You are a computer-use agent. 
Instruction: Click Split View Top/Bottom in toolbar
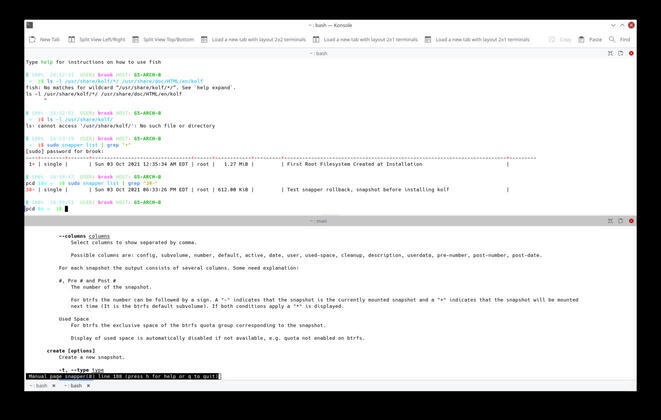(x=163, y=40)
